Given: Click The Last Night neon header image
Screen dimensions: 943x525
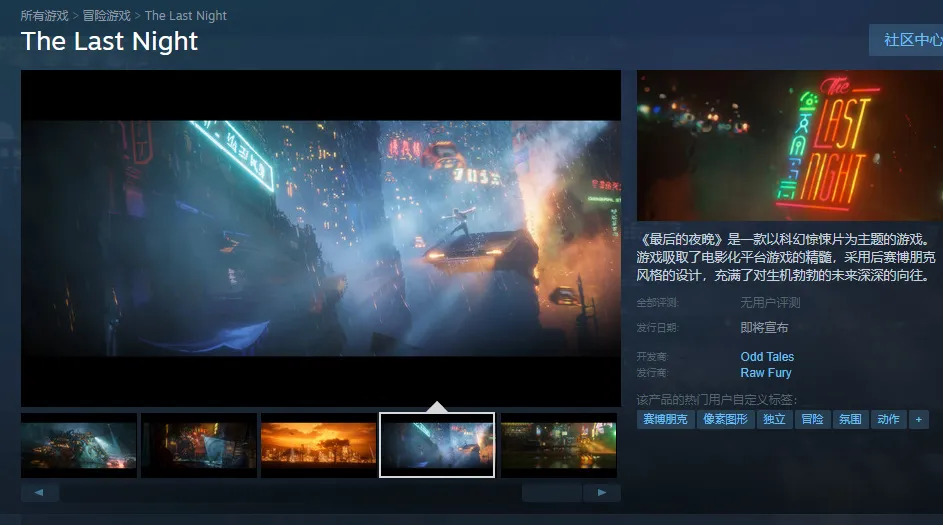Looking at the screenshot, I should (x=790, y=146).
